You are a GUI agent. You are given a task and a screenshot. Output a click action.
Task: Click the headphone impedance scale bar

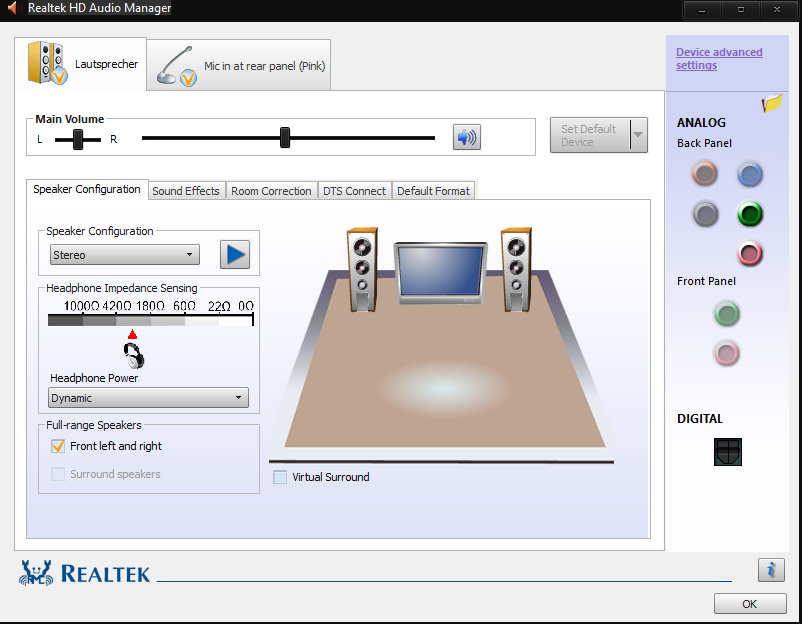click(151, 320)
